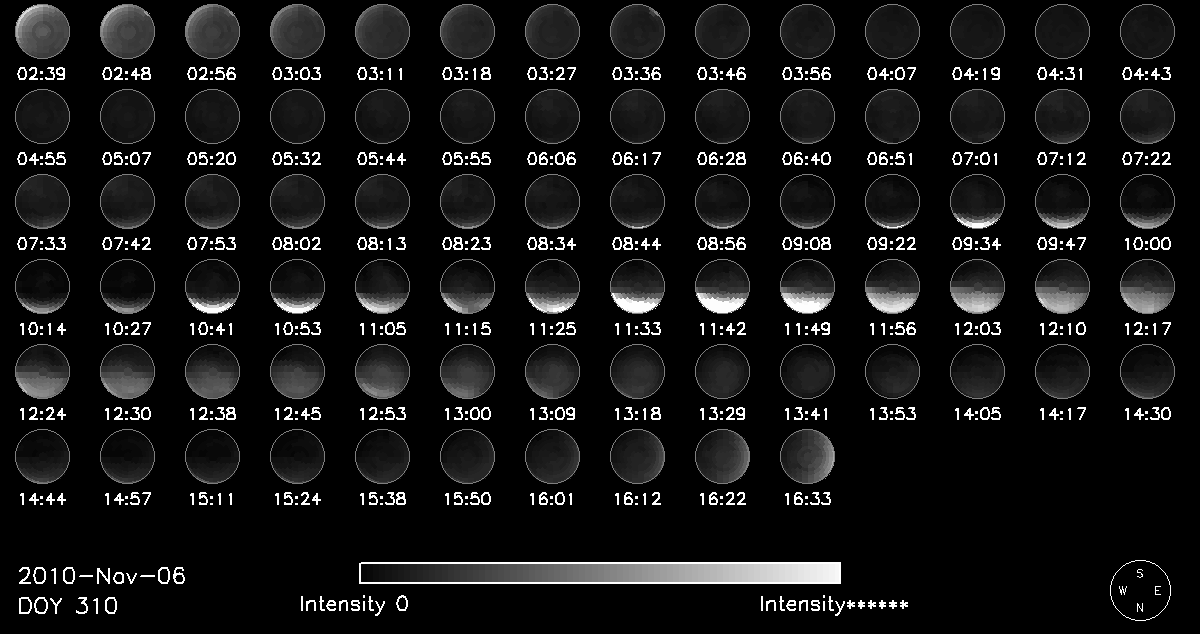Select the 13:00 disk thumbnail
The image size is (1200, 634).
[x=467, y=372]
